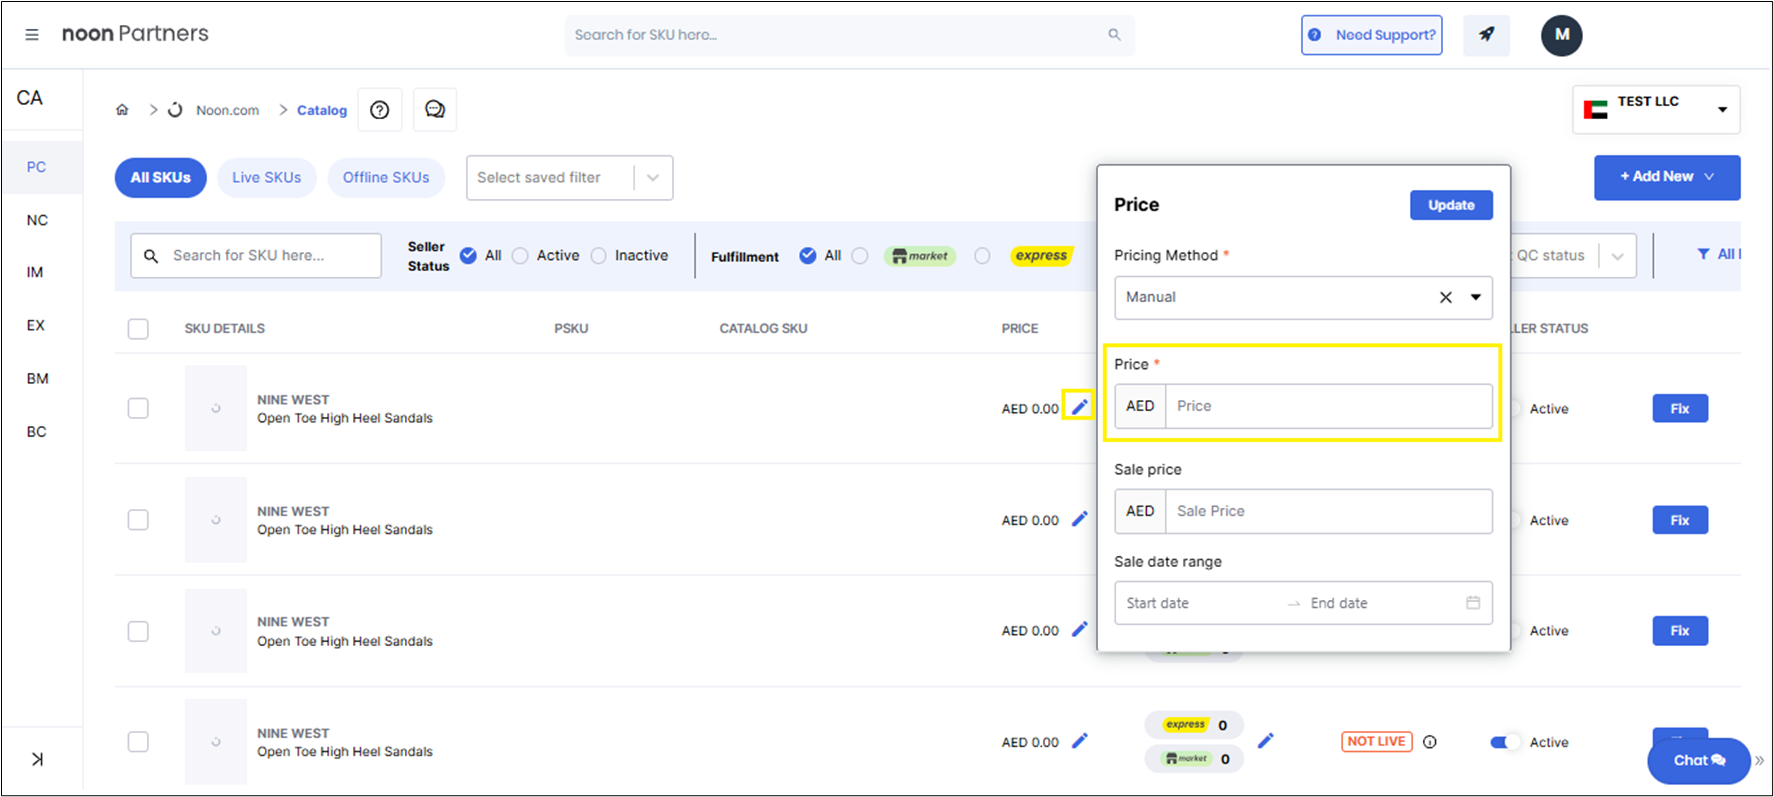Open the IM item in the sidebar
The image size is (1774, 797).
pos(35,272)
